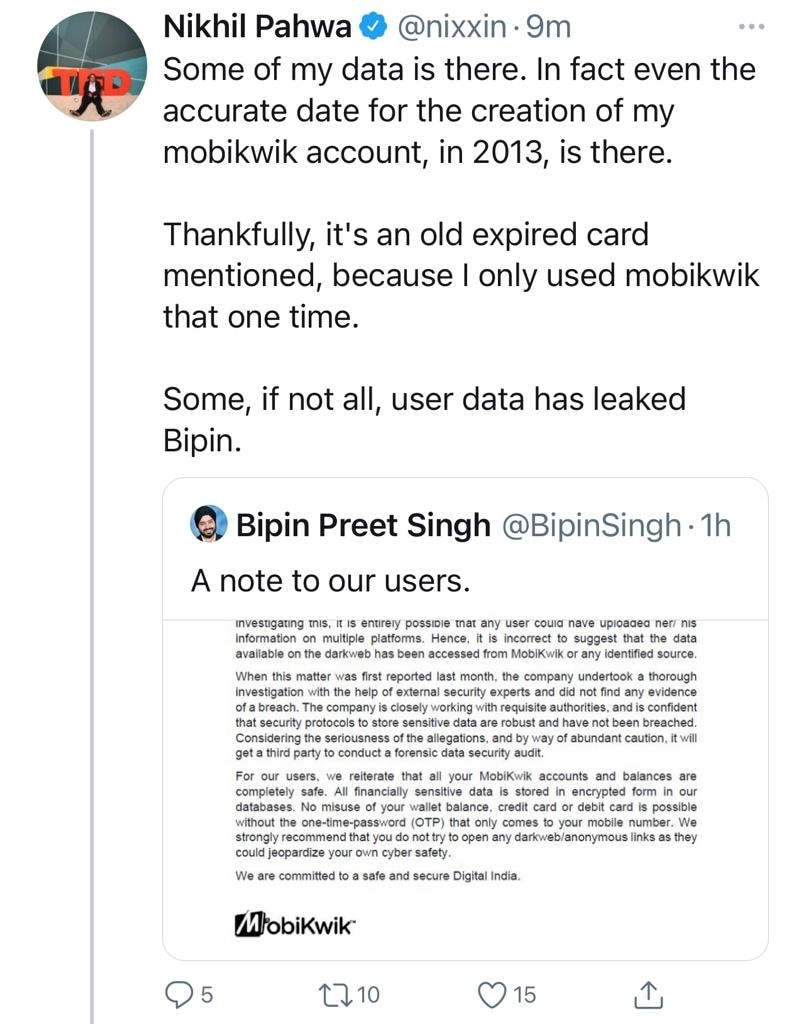Click the Bipin Preet Singh name
This screenshot has width=806, height=1024.
pos(363,524)
